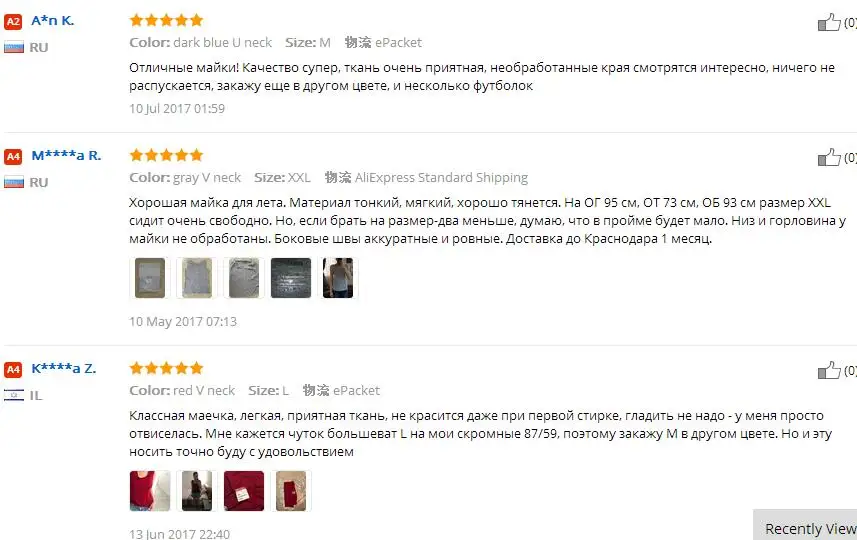Open photo of woman wearing gray top

pos(338,278)
